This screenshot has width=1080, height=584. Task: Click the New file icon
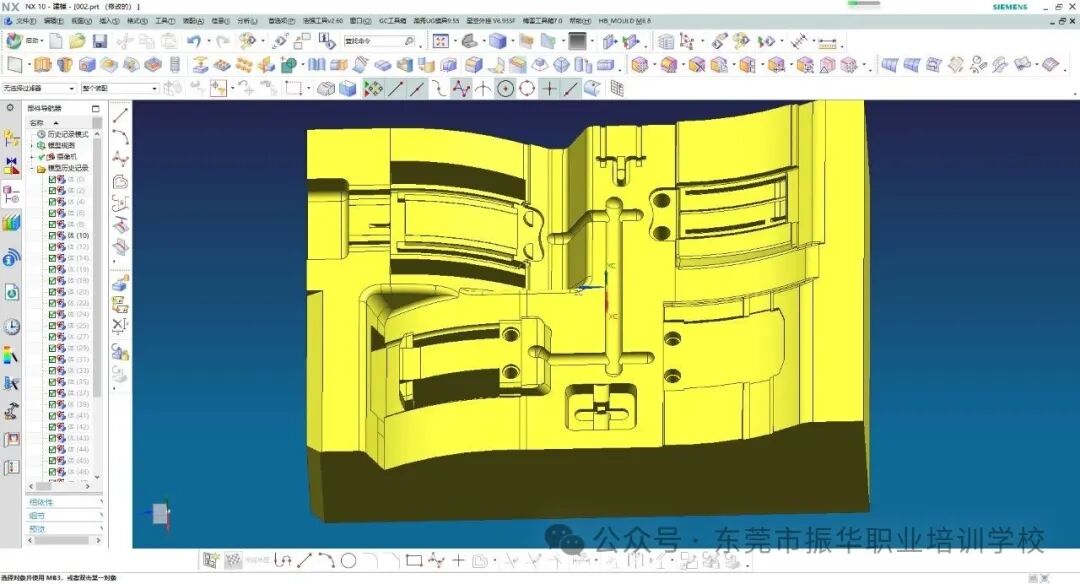point(56,42)
